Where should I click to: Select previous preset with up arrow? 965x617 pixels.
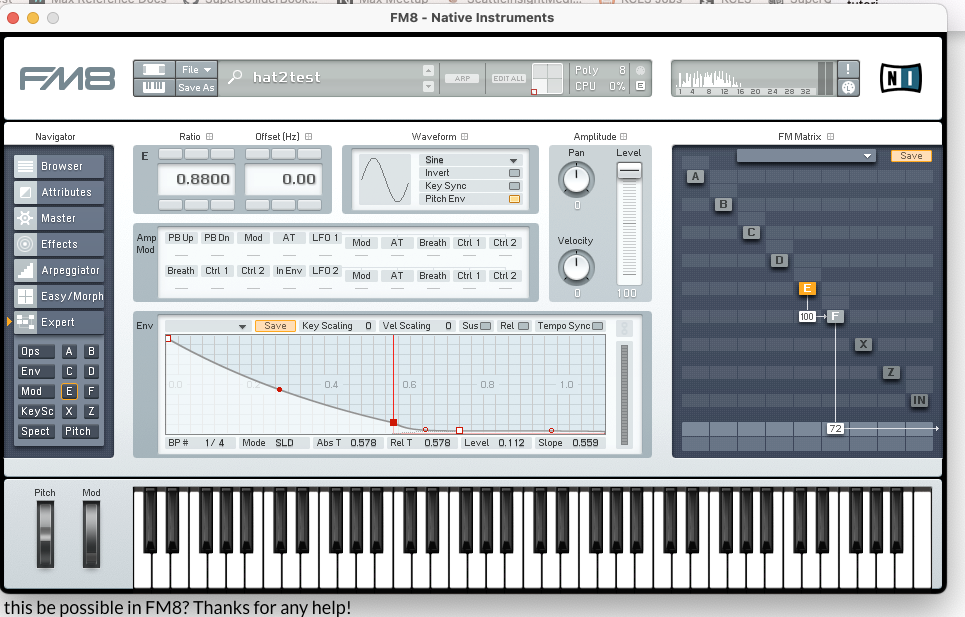(x=428, y=70)
